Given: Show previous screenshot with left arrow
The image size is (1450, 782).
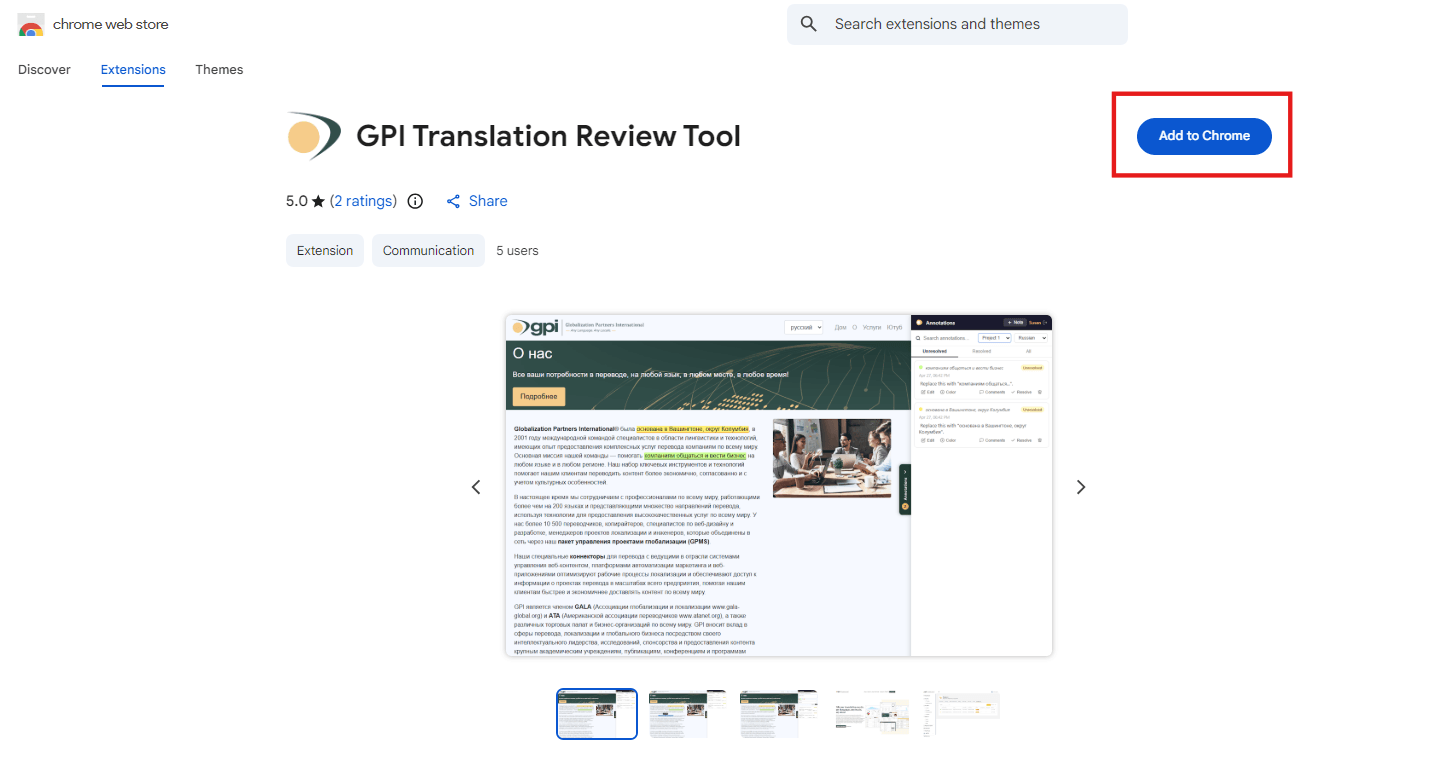Looking at the screenshot, I should pyautogui.click(x=476, y=487).
